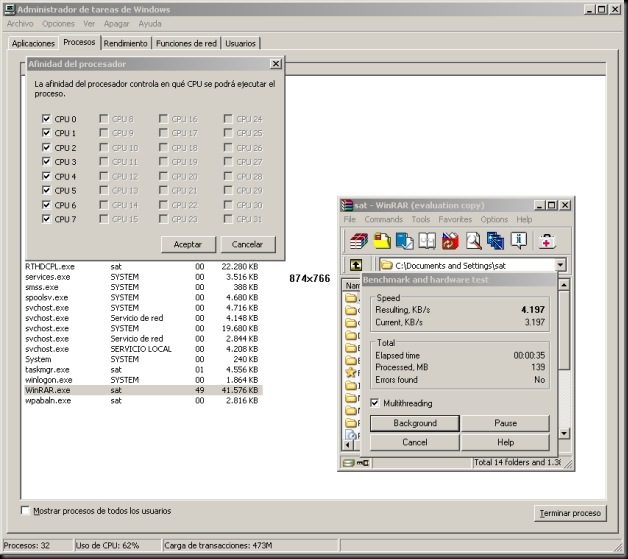Screen dimensions: 628x559
Task: Switch to the Rendimiento tab
Action: (x=126, y=44)
